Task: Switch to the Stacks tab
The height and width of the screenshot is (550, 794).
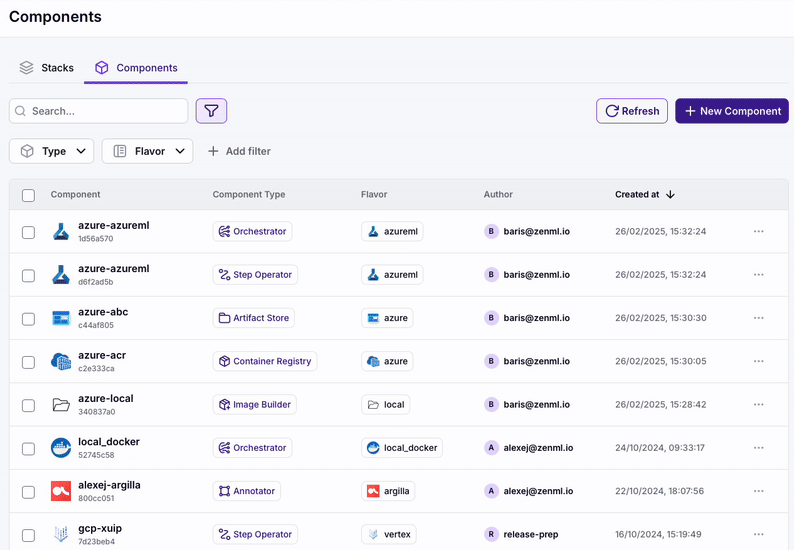Action: tap(47, 68)
